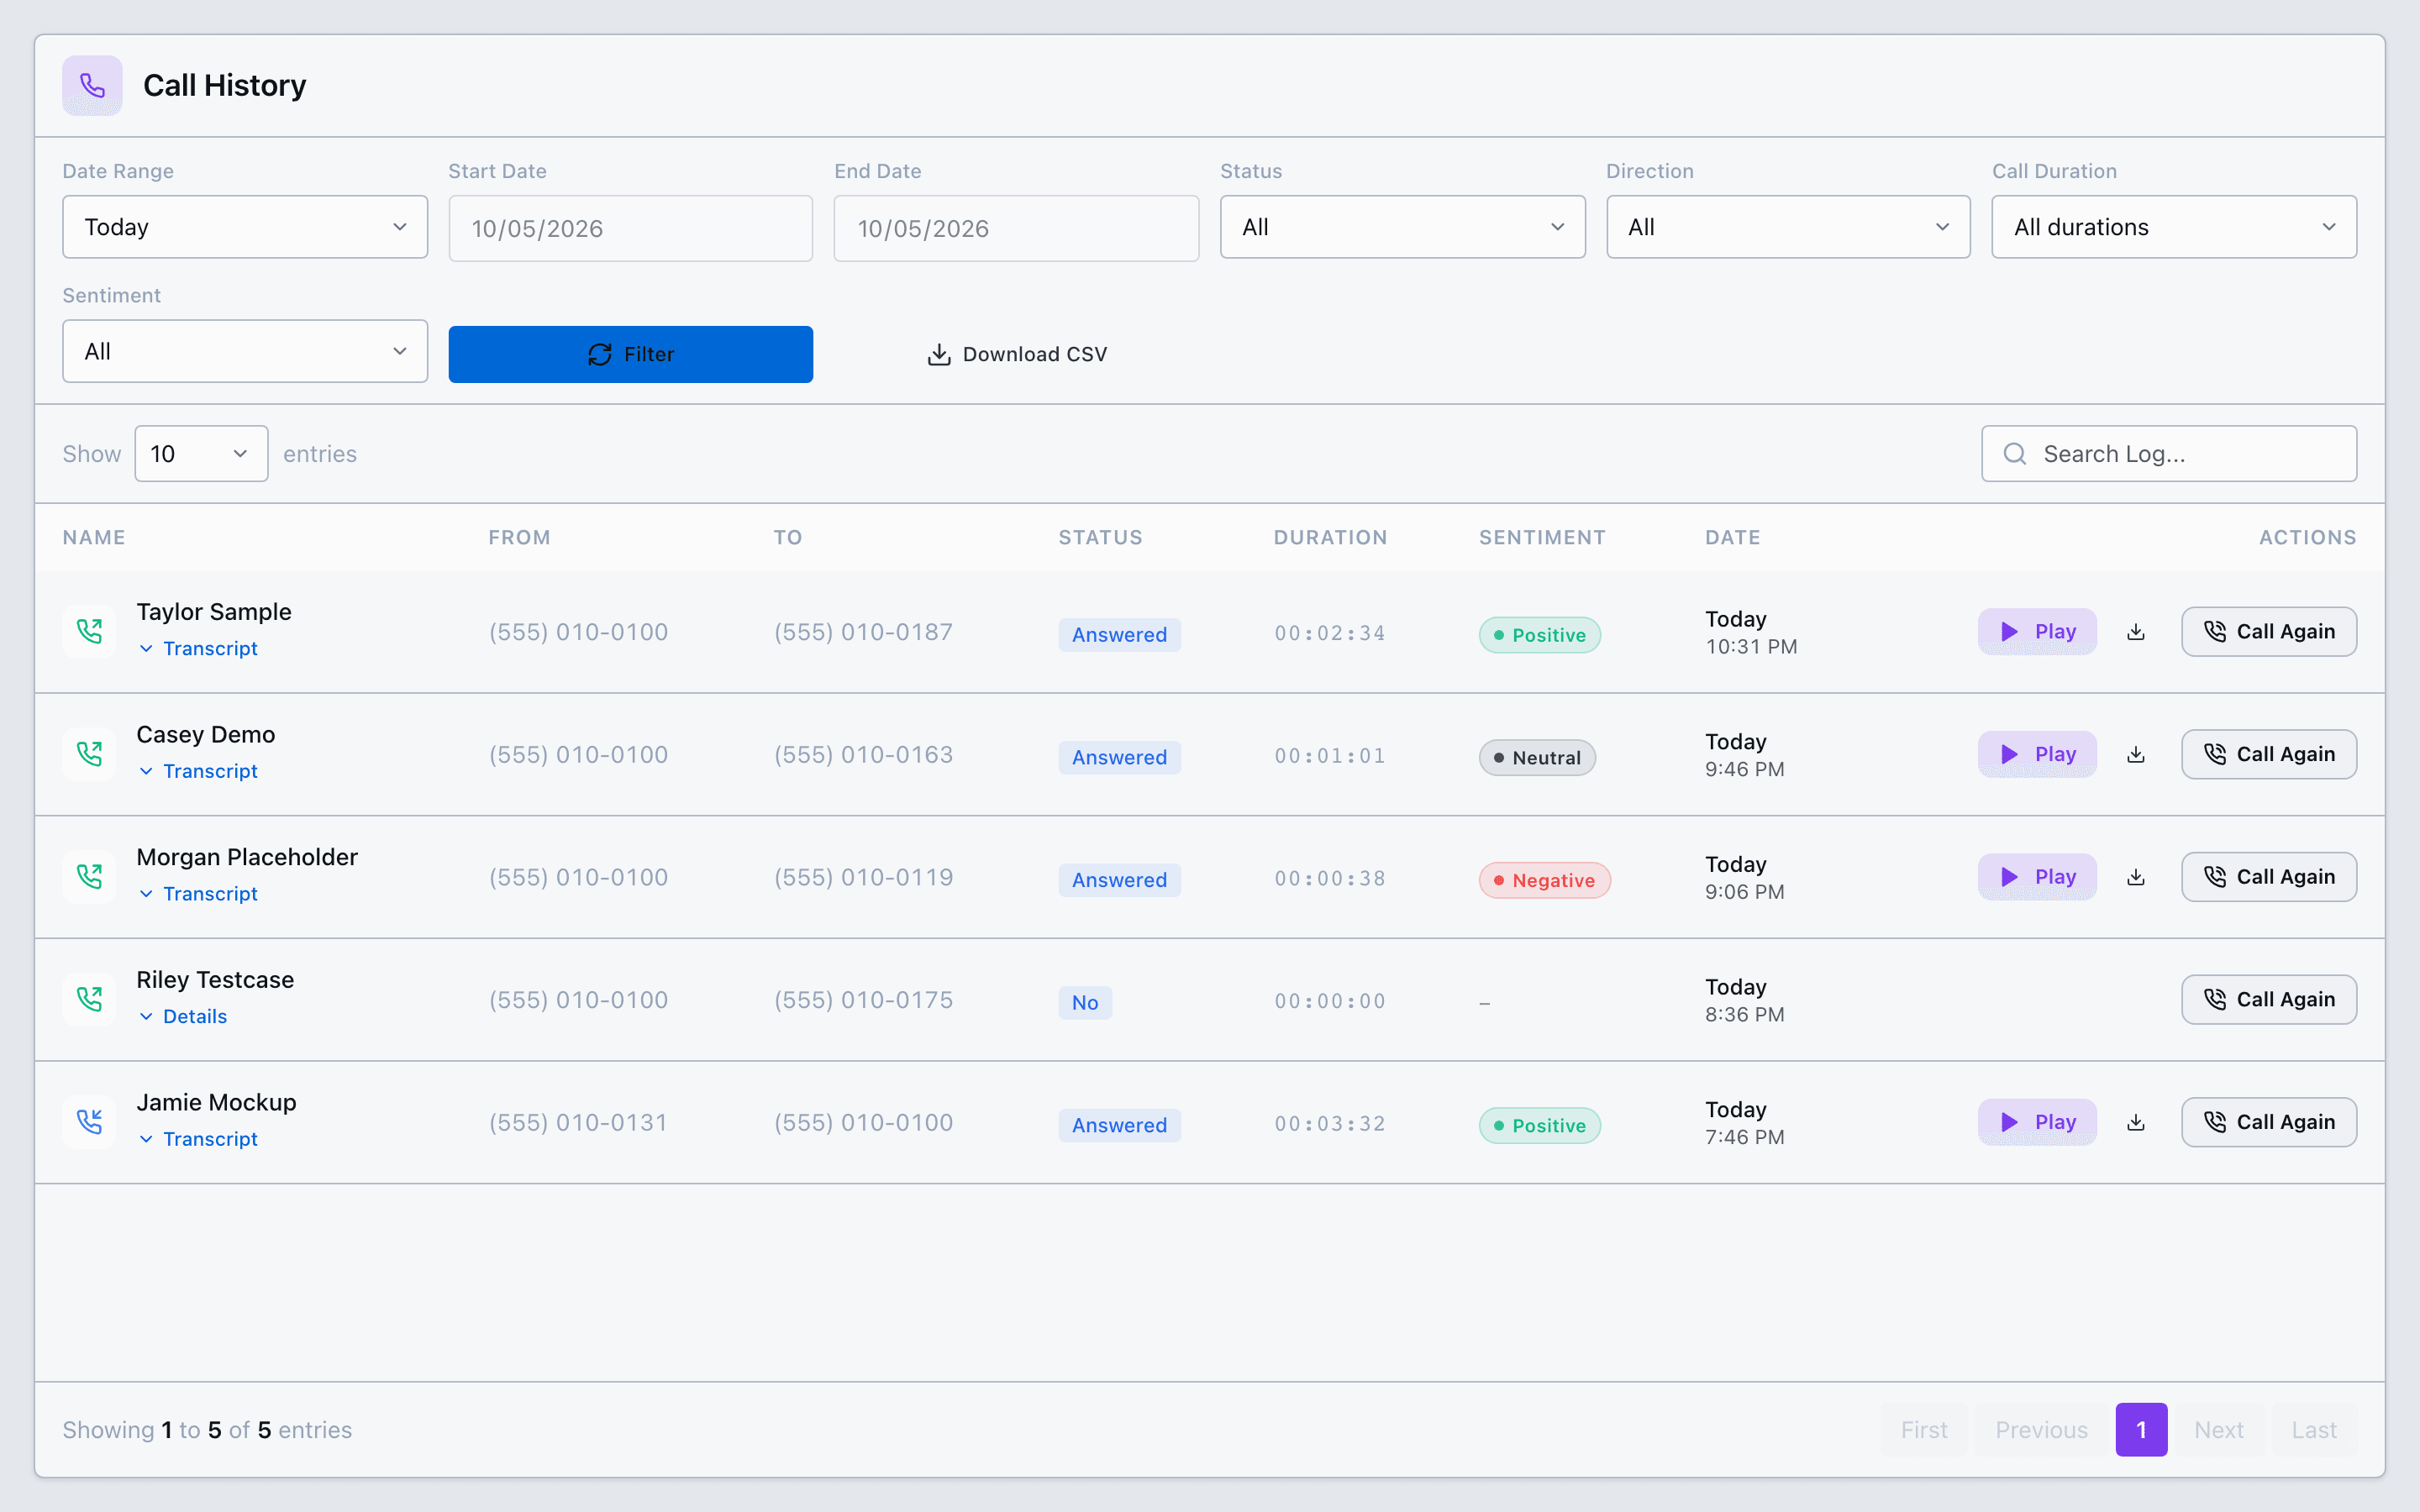The width and height of the screenshot is (2420, 1512).
Task: Focus the Start Date field
Action: point(630,229)
